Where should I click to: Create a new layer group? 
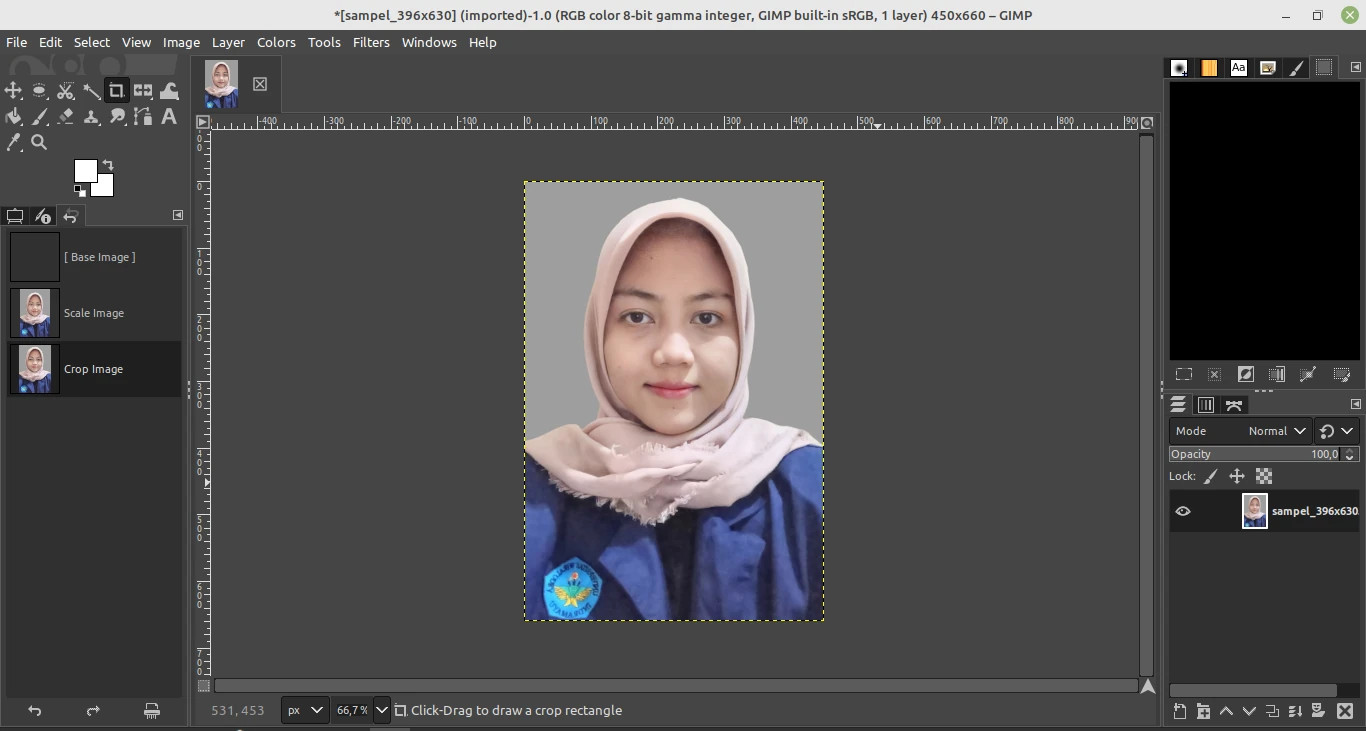(x=1203, y=711)
